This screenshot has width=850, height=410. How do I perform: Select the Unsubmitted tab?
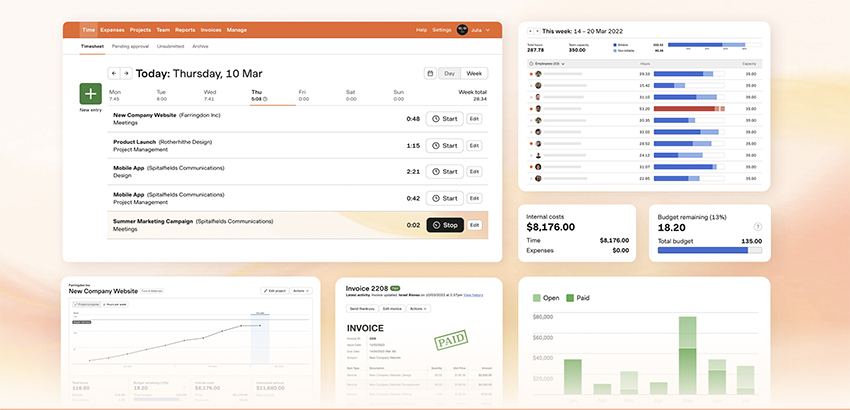(x=170, y=47)
